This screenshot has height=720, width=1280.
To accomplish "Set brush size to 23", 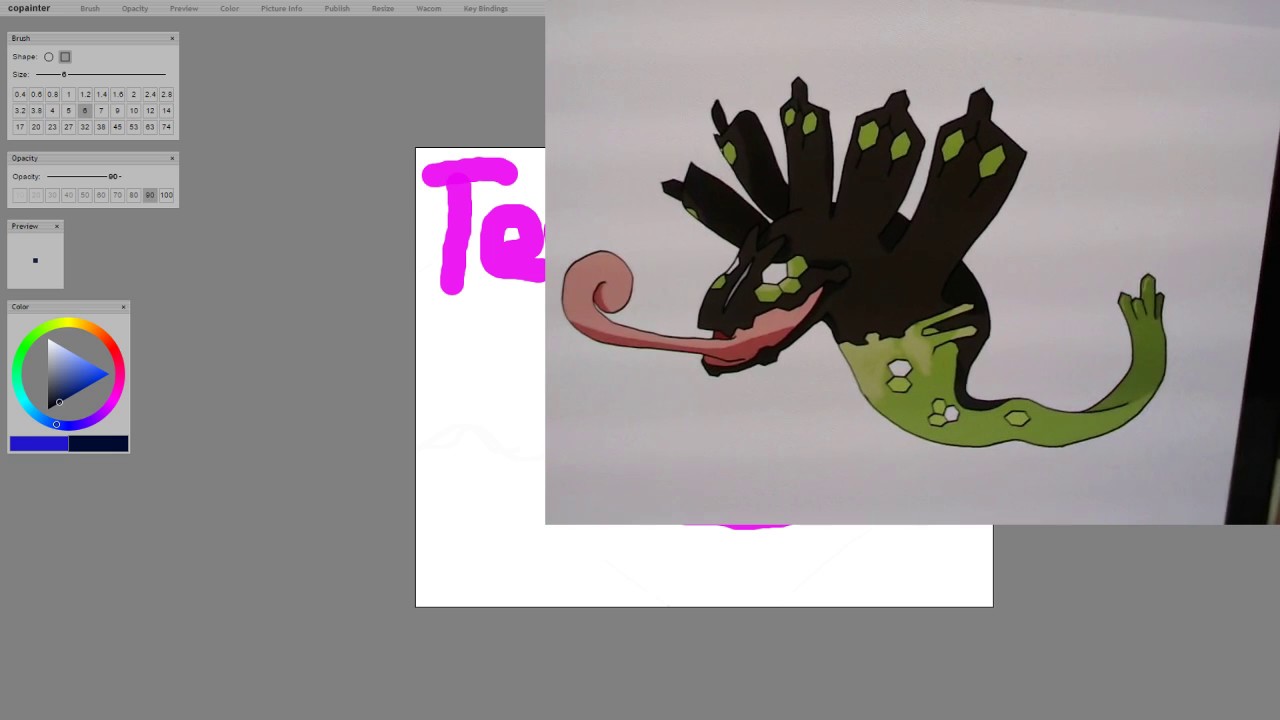I will [52, 127].
